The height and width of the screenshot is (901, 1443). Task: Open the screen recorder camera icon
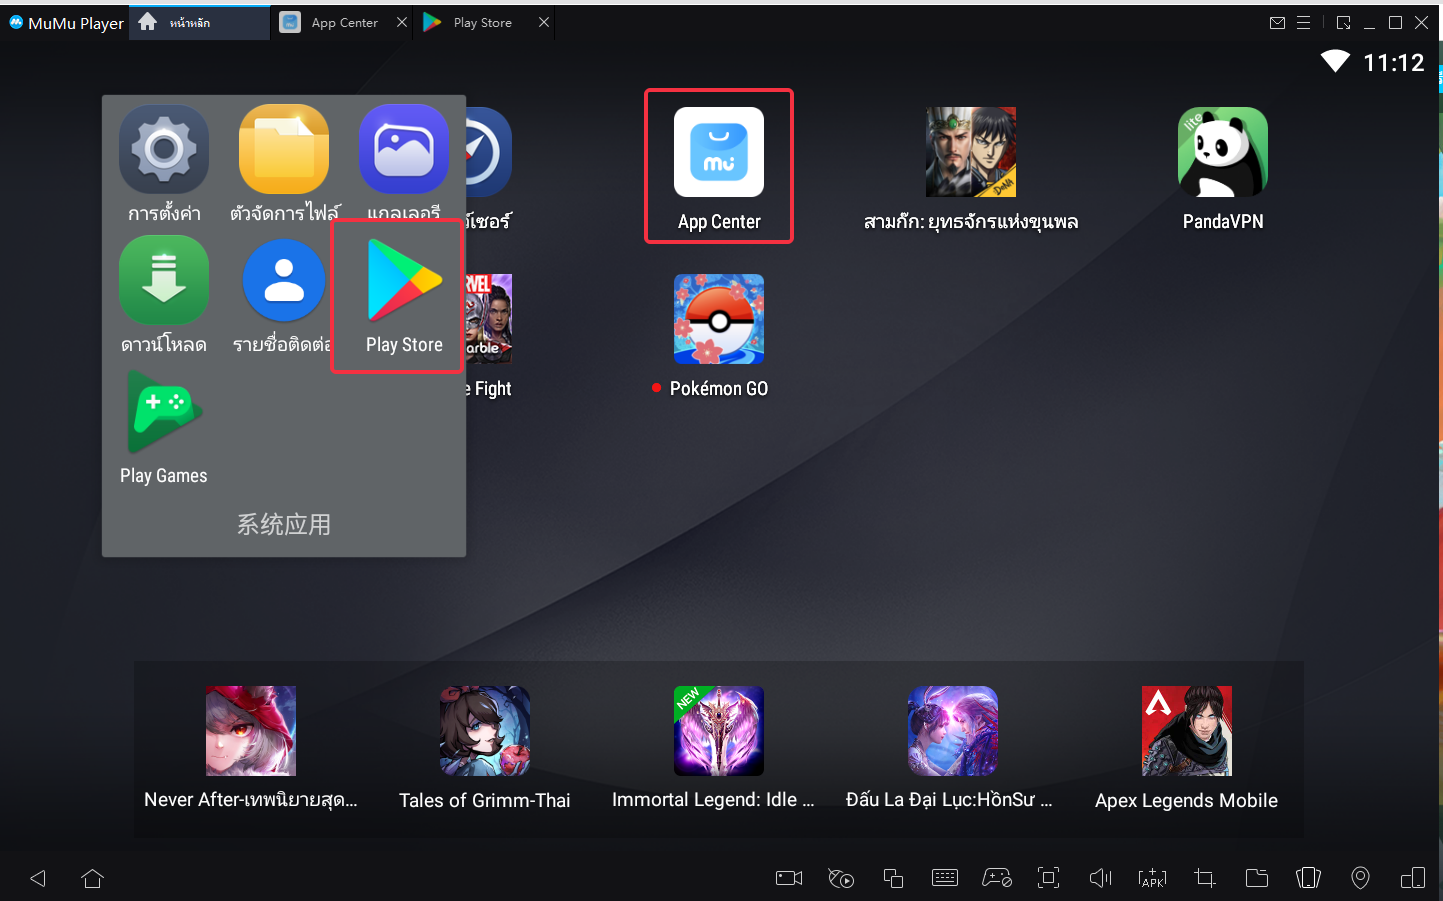click(789, 878)
